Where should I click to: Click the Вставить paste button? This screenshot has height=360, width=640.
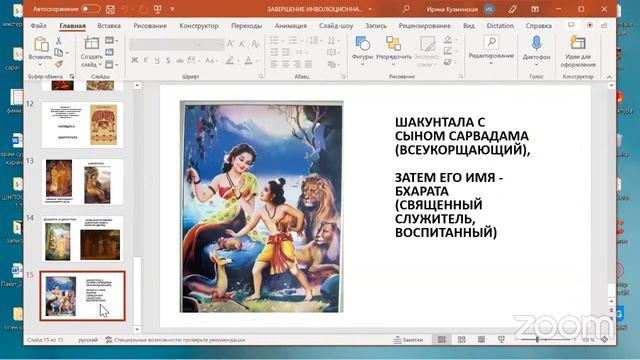[x=40, y=51]
